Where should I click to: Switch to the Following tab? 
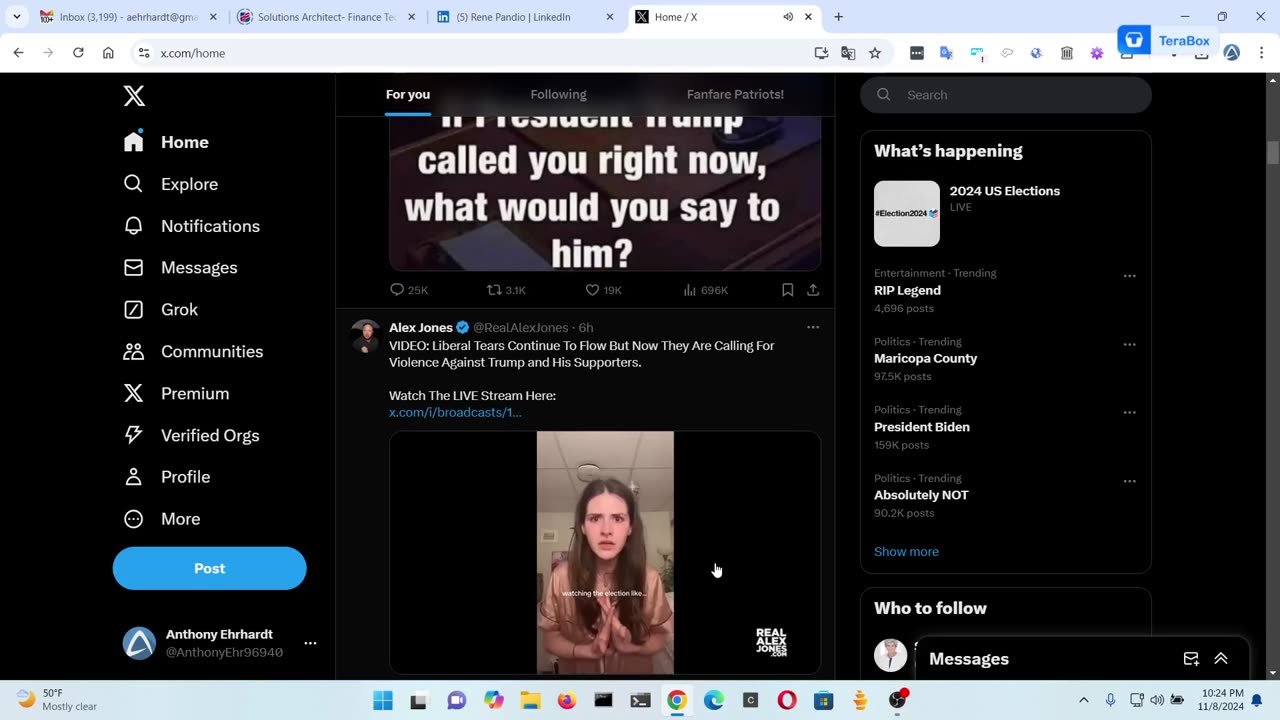coord(558,94)
